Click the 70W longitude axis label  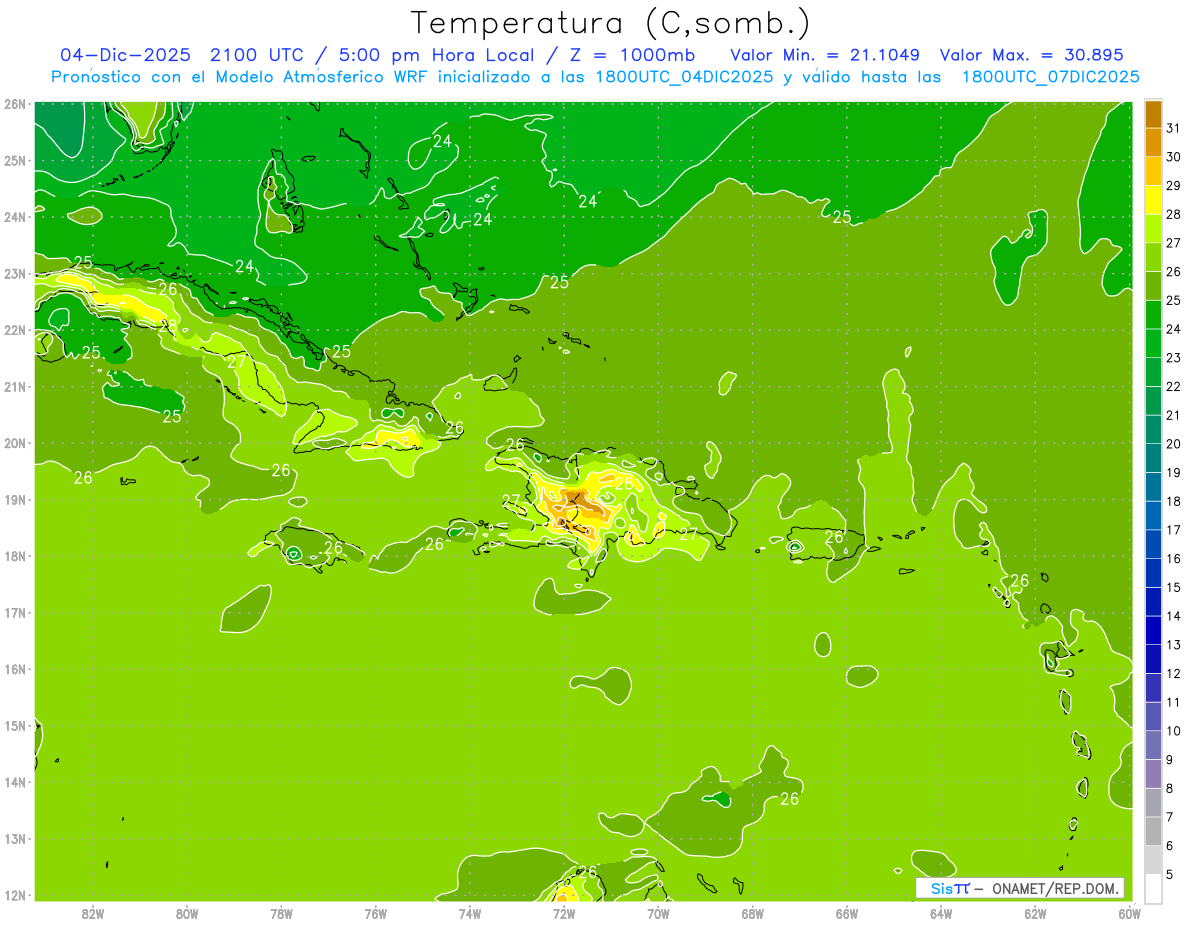[x=658, y=913]
